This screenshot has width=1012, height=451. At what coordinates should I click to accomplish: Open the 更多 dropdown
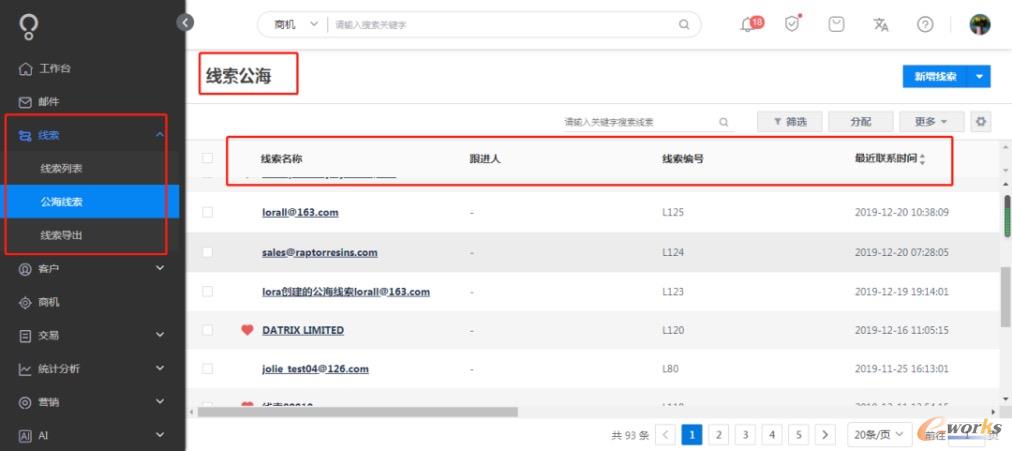pos(931,121)
